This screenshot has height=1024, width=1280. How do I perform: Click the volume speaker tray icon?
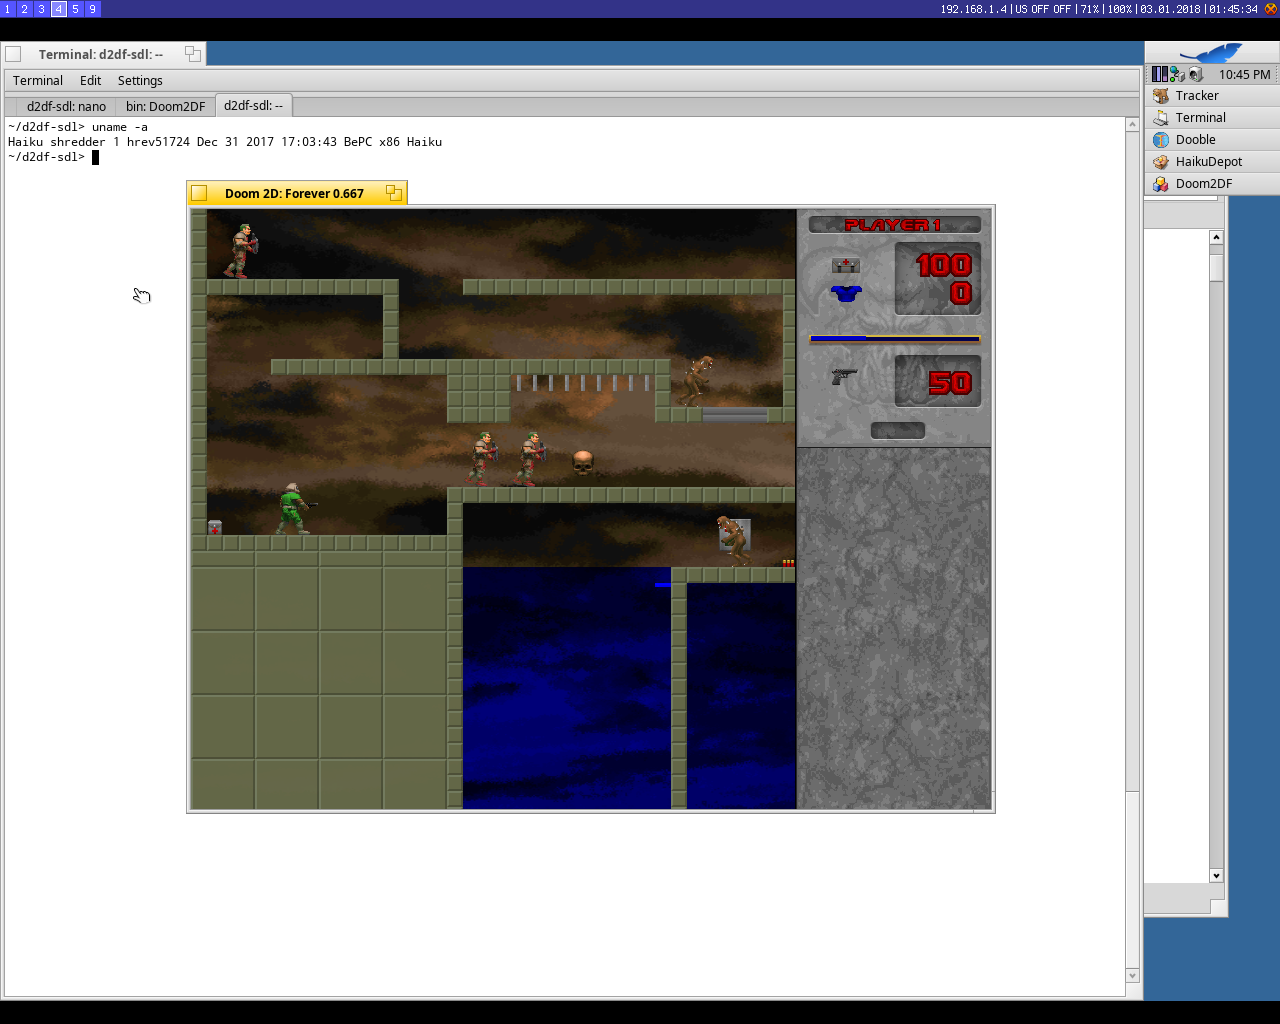pyautogui.click(x=1195, y=74)
